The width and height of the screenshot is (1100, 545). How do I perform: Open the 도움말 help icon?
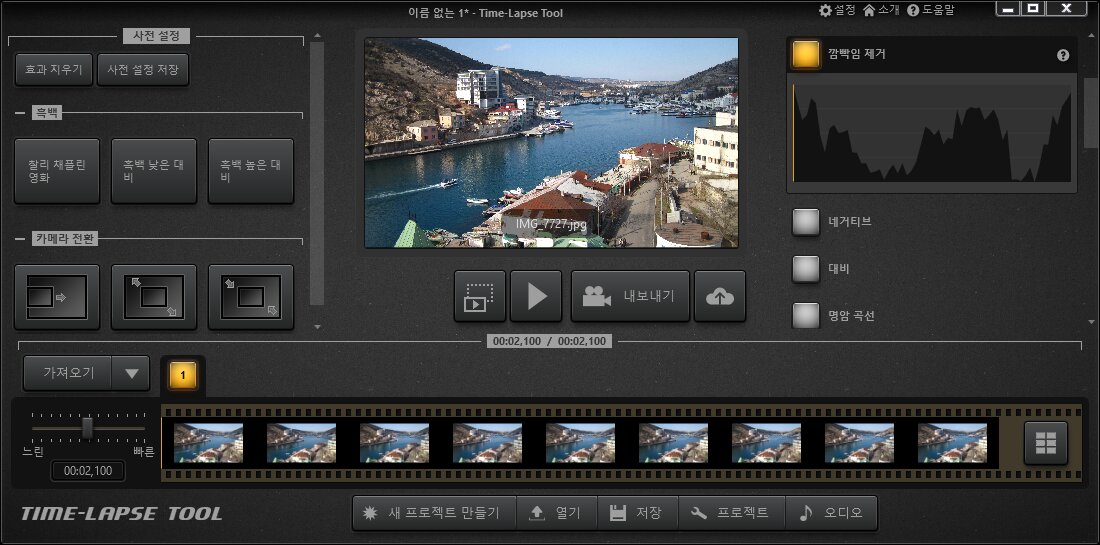(x=930, y=10)
